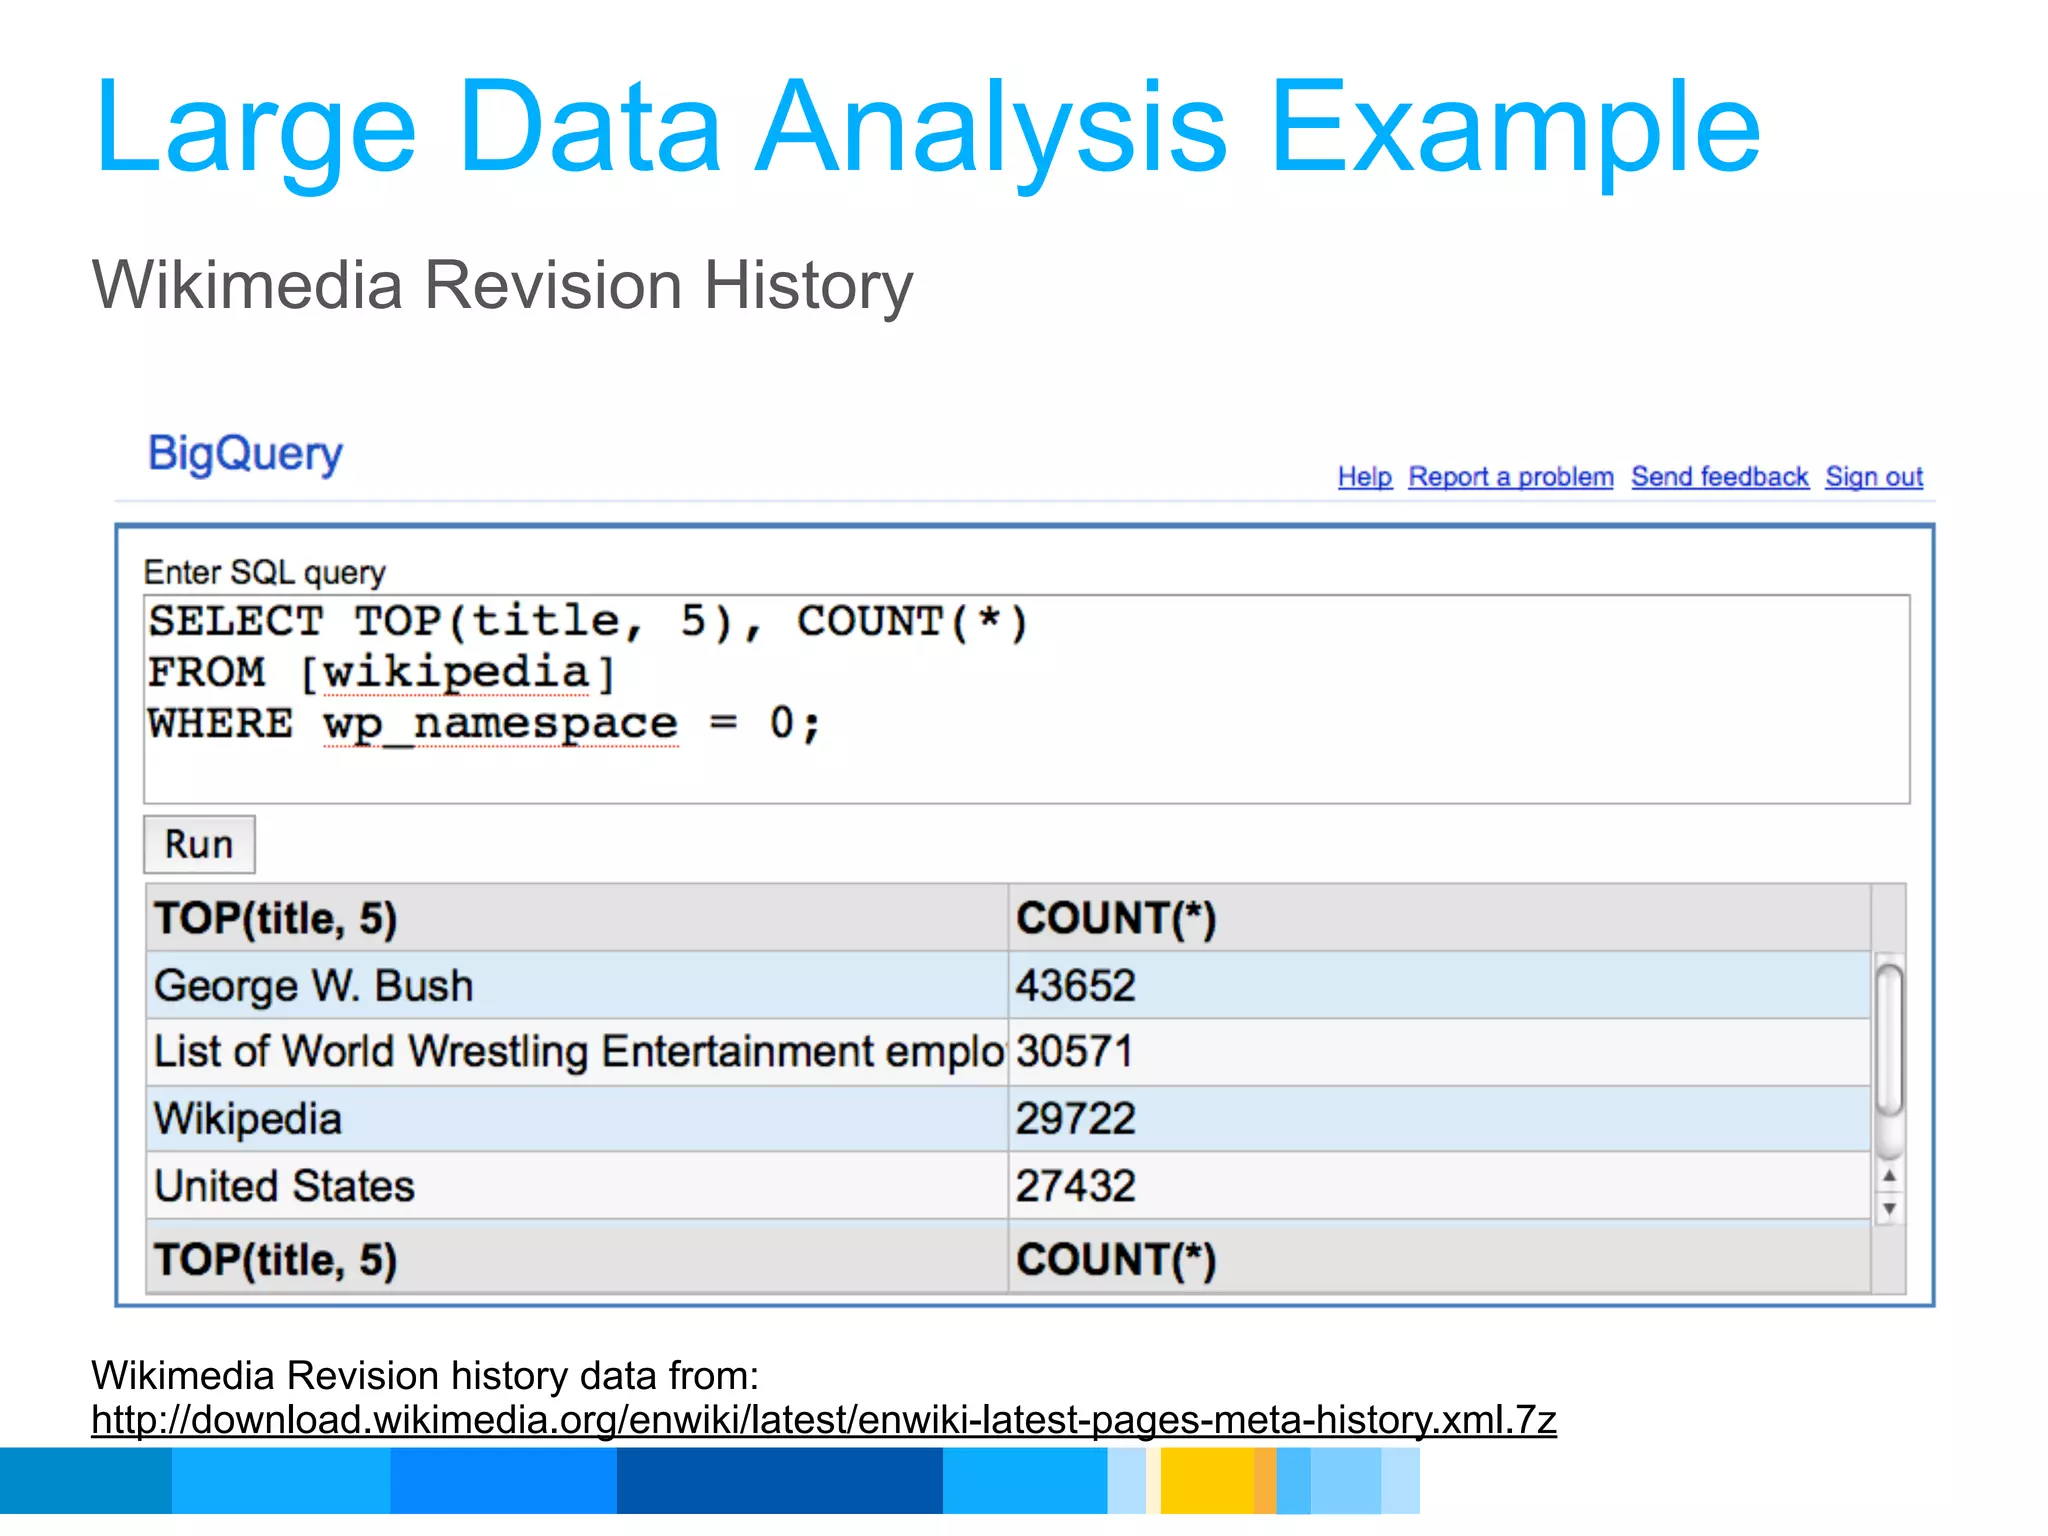Viewport: 2048px width, 1536px height.
Task: Click the results scroll up arrow
Action: click(1889, 1176)
